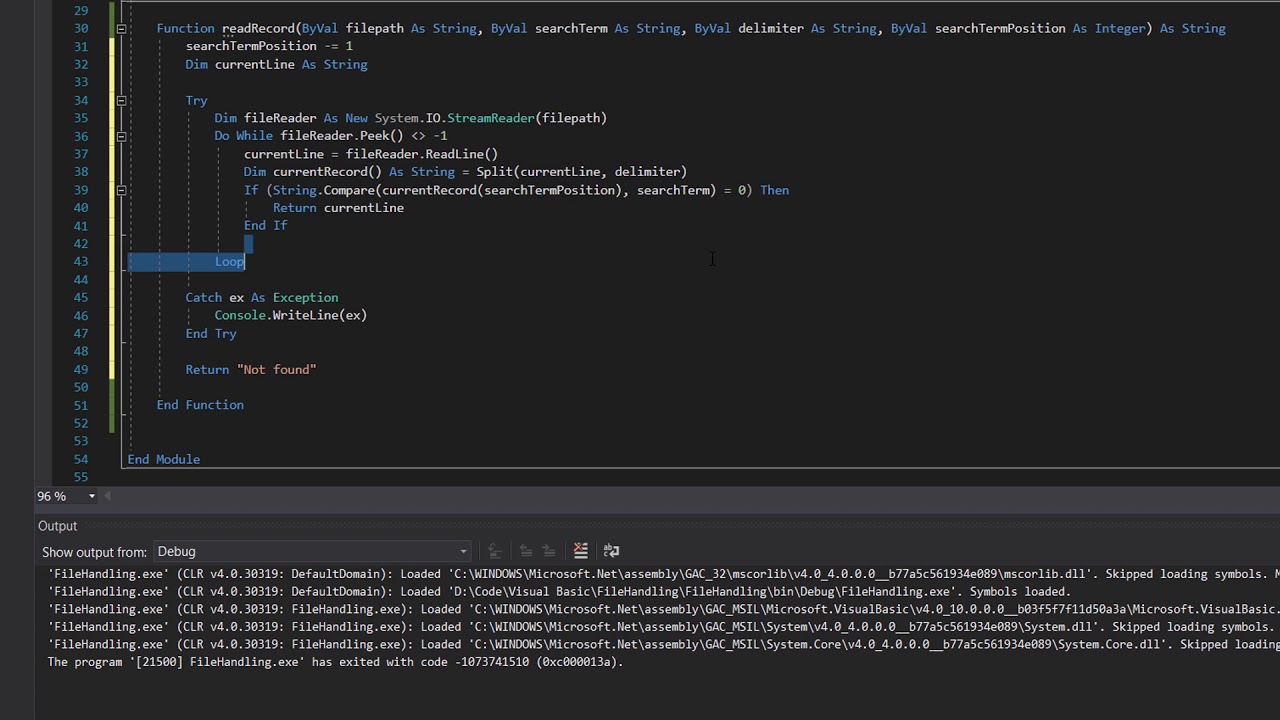
Task: Click the horizontal scrollbar left arrow
Action: [x=108, y=496]
